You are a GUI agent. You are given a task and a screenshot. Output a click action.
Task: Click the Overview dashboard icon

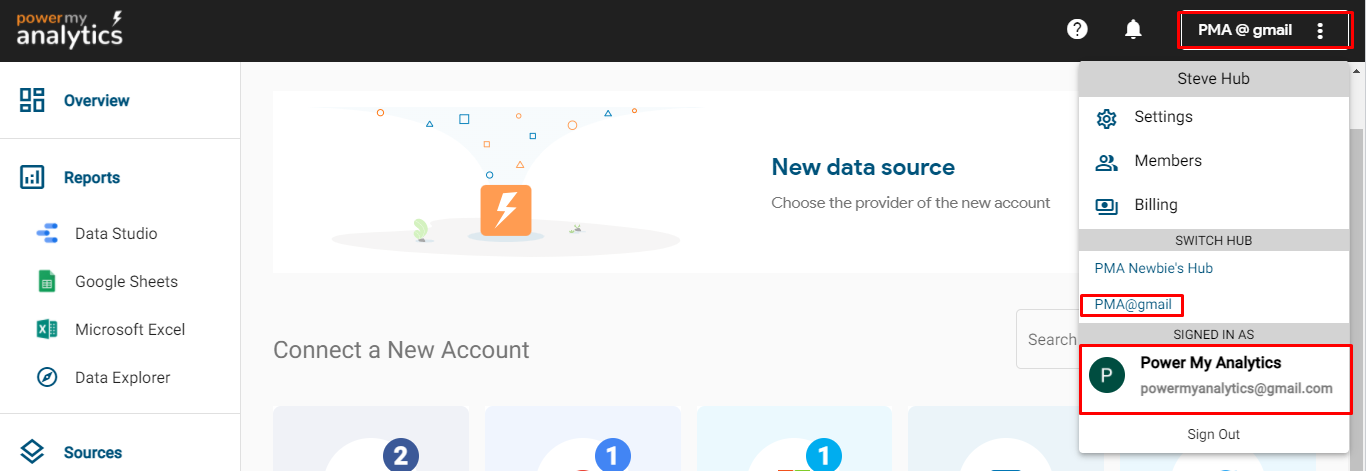[32, 100]
